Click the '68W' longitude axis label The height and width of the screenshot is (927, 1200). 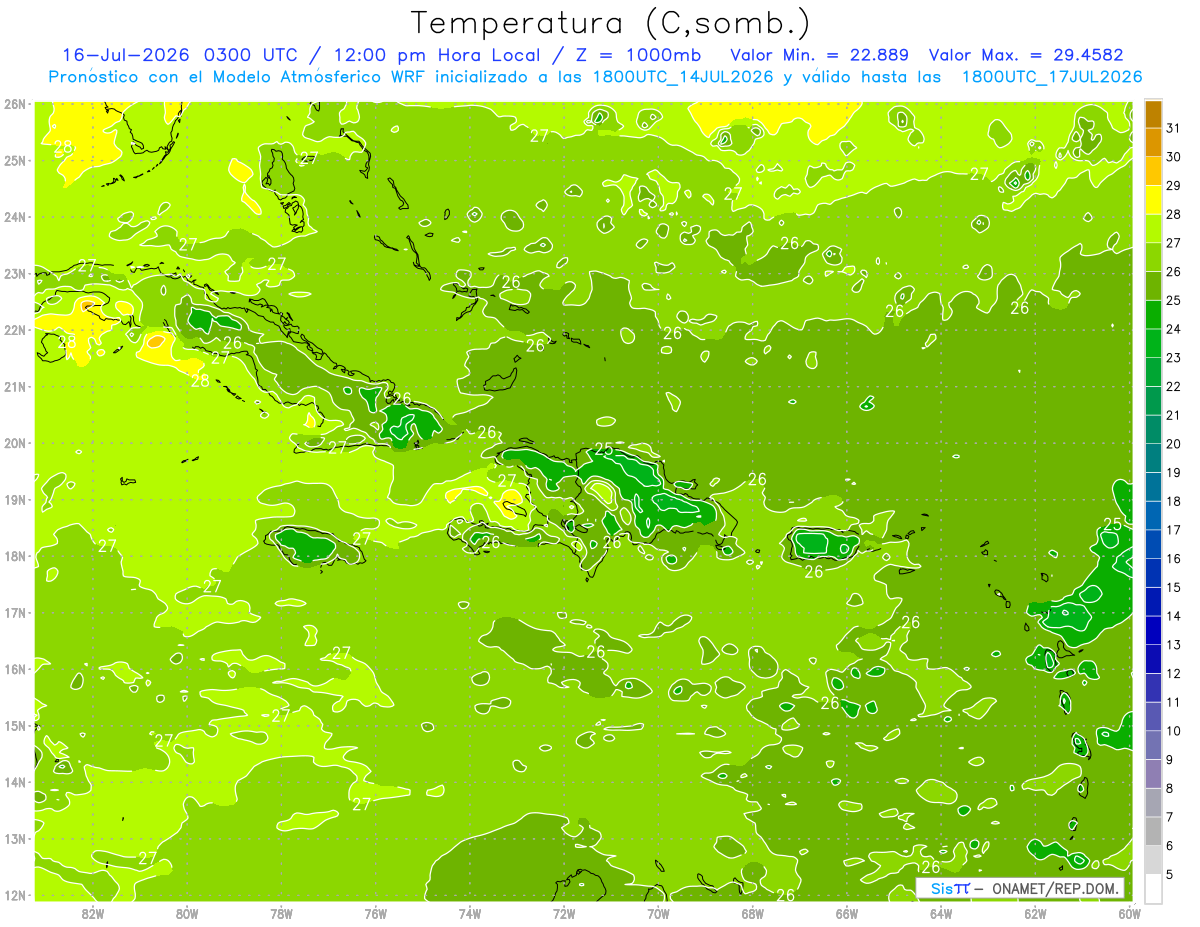click(752, 914)
